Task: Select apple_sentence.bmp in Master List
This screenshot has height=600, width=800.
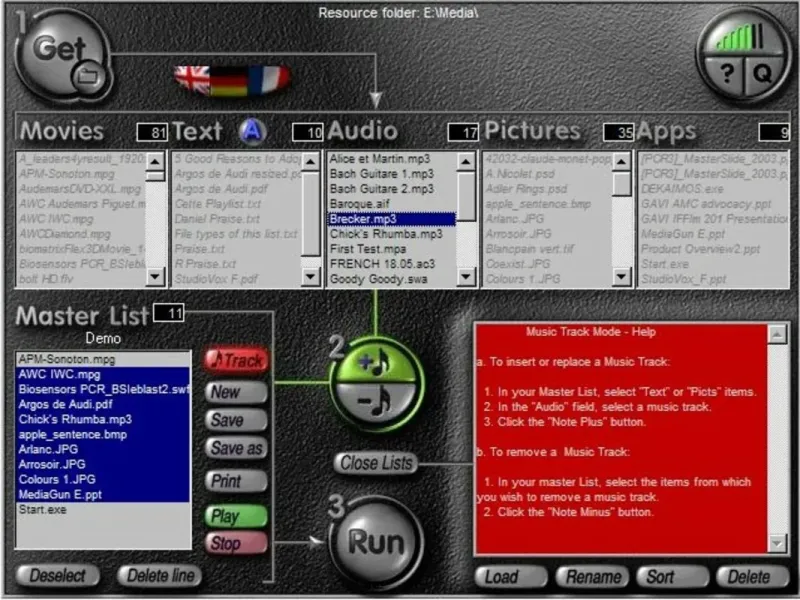Action: (104, 435)
